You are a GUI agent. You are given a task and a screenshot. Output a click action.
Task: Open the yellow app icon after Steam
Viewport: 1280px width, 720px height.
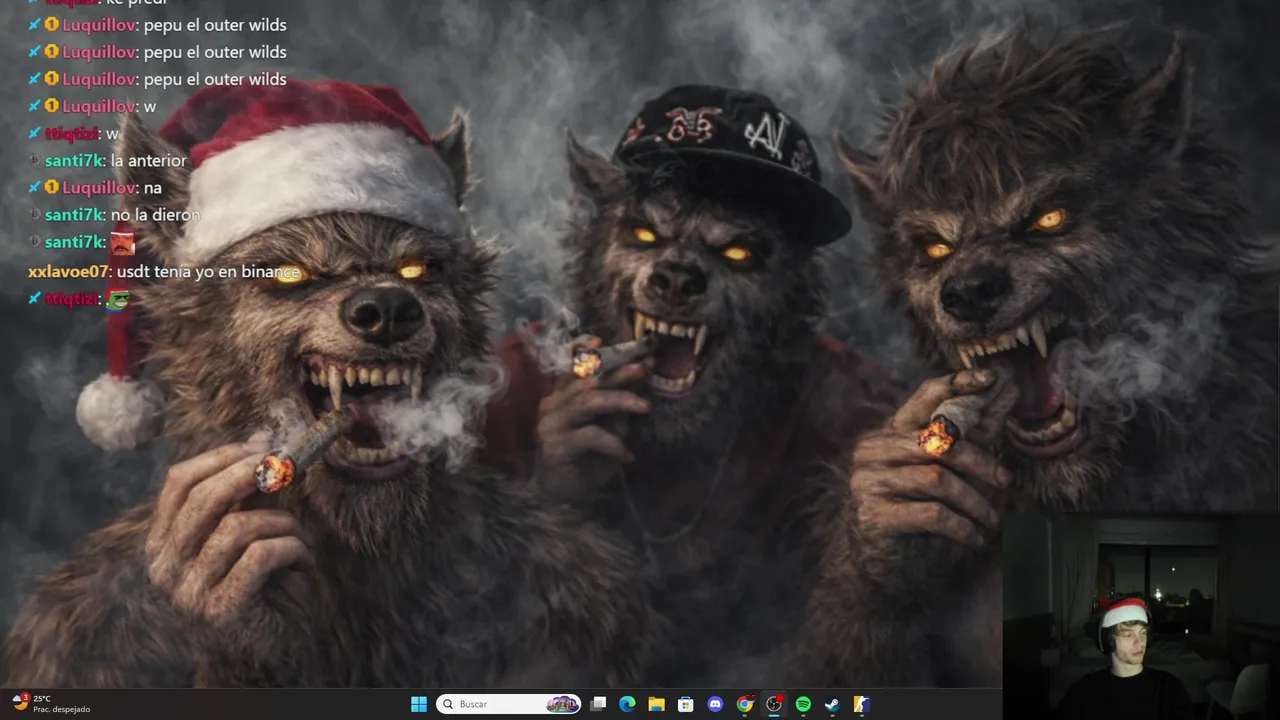click(x=861, y=704)
